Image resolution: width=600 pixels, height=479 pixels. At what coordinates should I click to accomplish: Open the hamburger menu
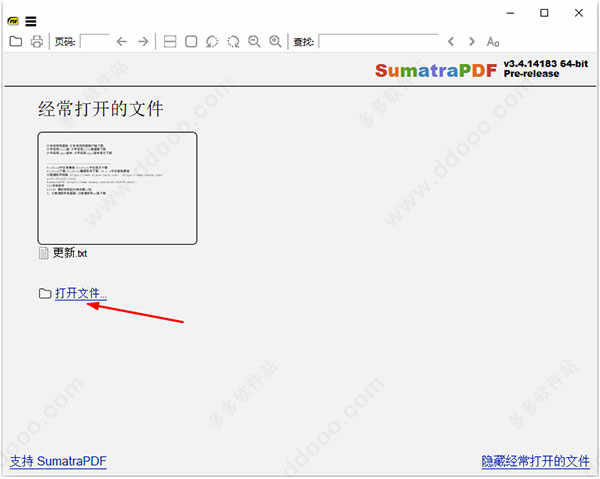tap(31, 21)
